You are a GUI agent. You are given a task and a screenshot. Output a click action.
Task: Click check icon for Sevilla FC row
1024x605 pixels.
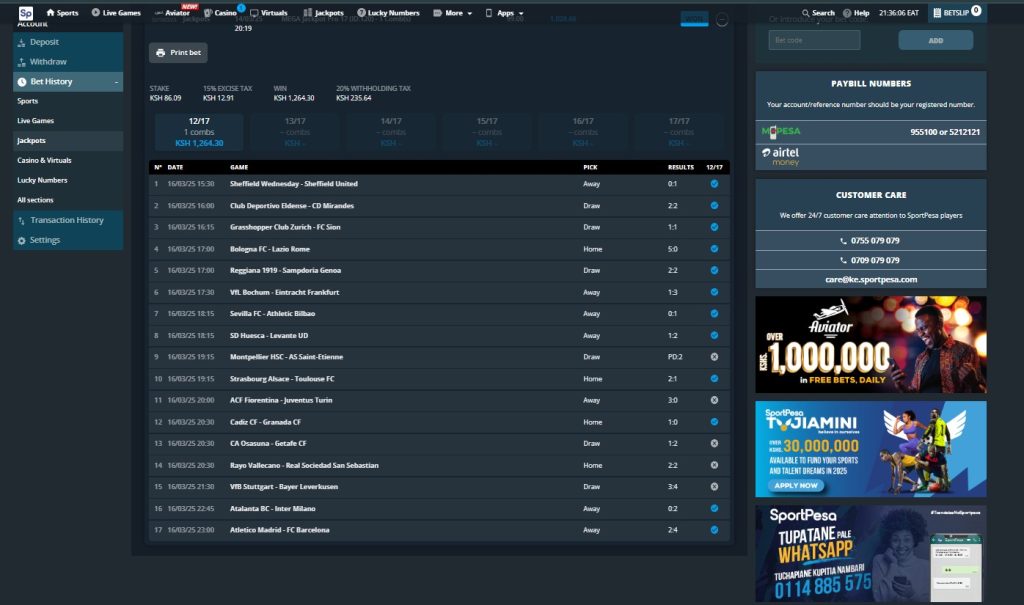(x=714, y=314)
